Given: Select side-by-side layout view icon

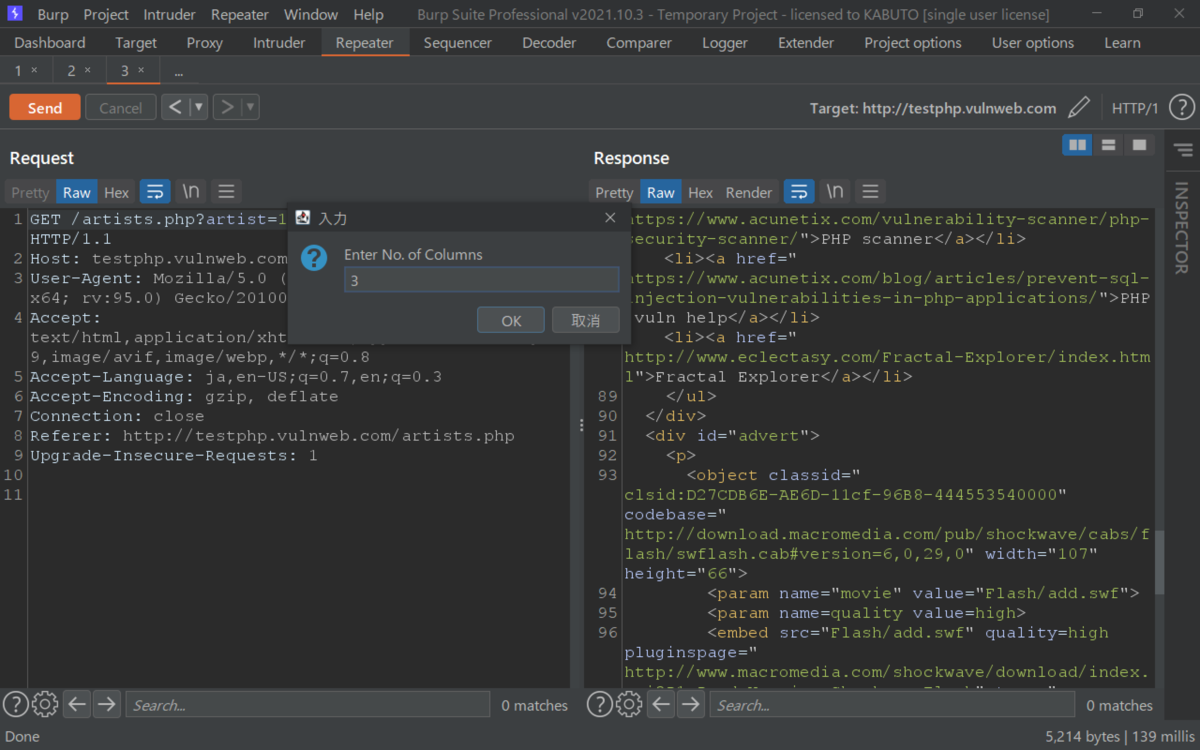Looking at the screenshot, I should [x=1077, y=145].
